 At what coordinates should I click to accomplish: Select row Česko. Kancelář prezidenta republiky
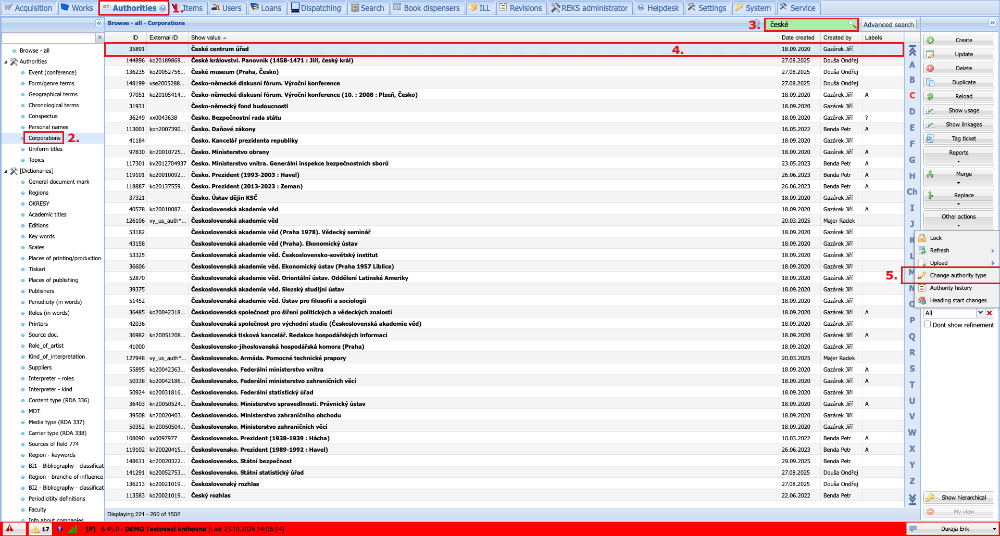pyautogui.click(x=504, y=140)
